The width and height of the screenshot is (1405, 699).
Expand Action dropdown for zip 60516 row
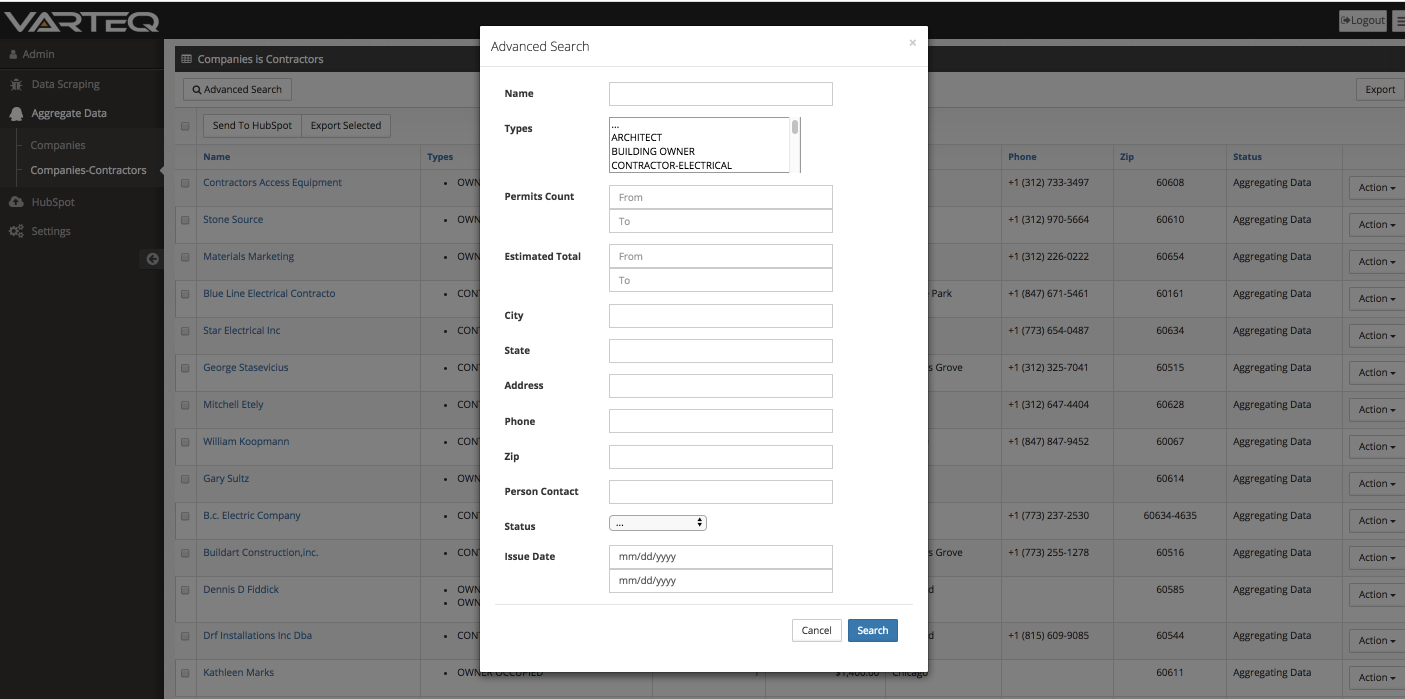pos(1376,558)
